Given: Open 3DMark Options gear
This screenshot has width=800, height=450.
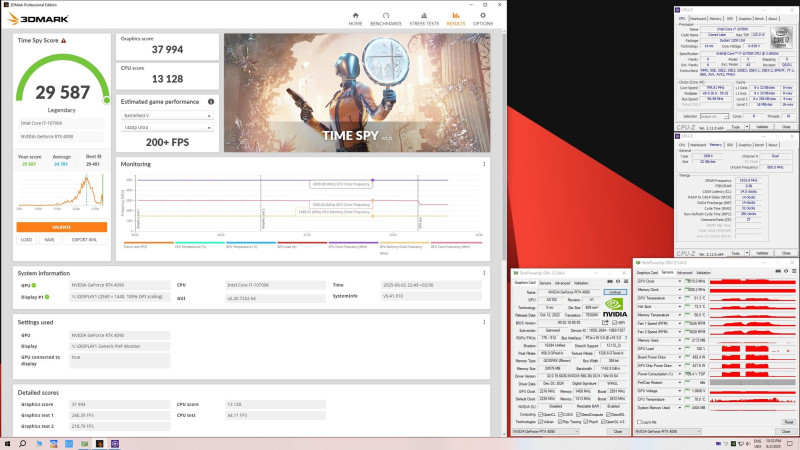Looking at the screenshot, I should (483, 19).
